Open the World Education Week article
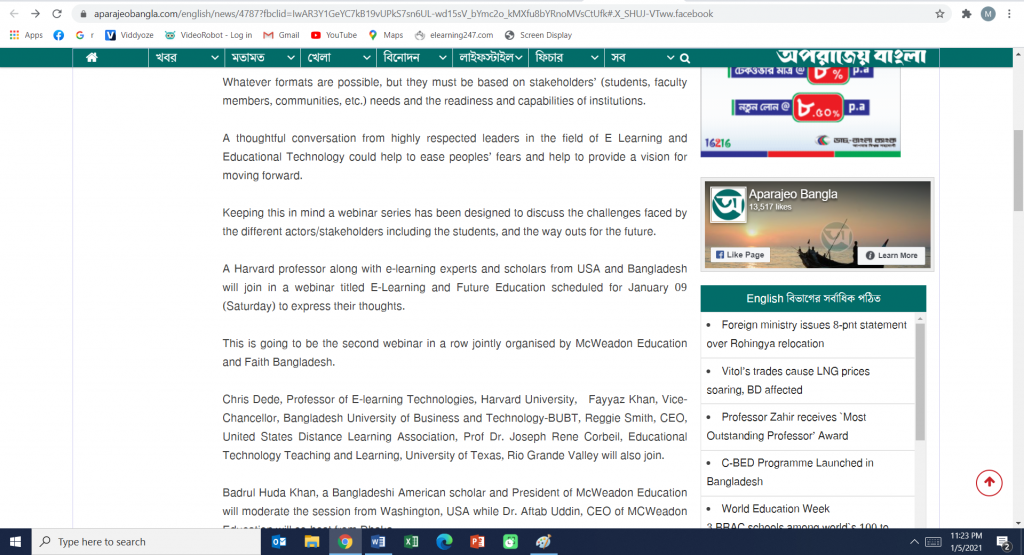 [x=775, y=508]
